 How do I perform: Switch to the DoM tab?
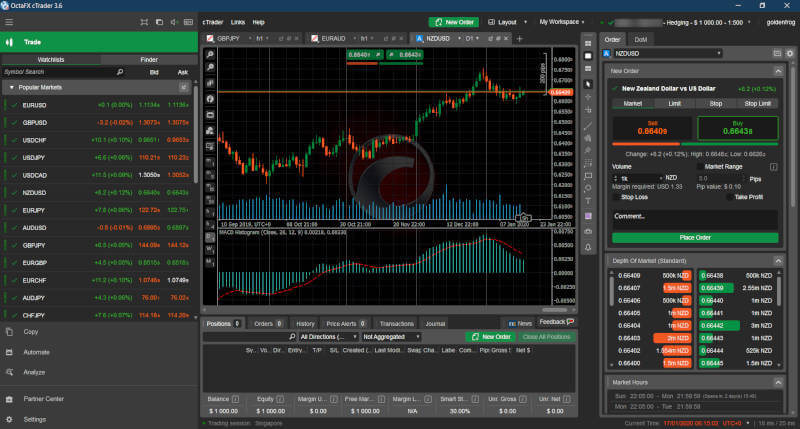click(640, 39)
